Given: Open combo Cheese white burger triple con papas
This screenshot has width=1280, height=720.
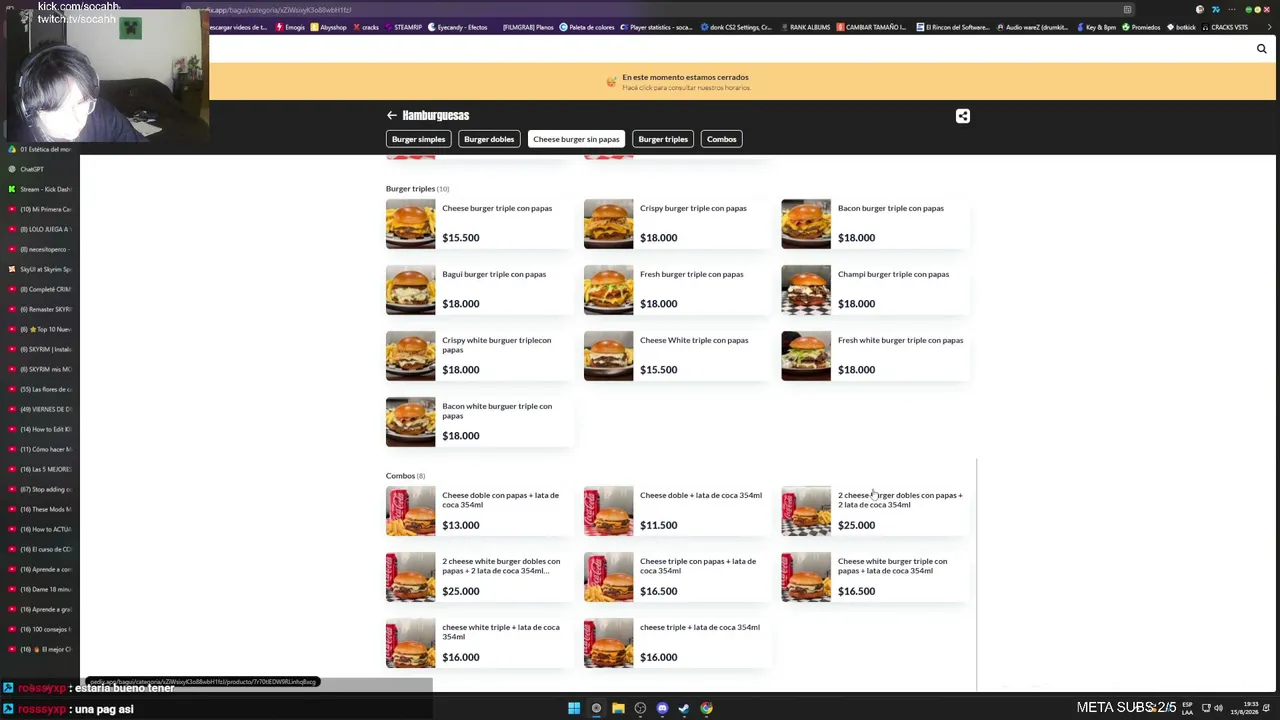Looking at the screenshot, I should 875,576.
